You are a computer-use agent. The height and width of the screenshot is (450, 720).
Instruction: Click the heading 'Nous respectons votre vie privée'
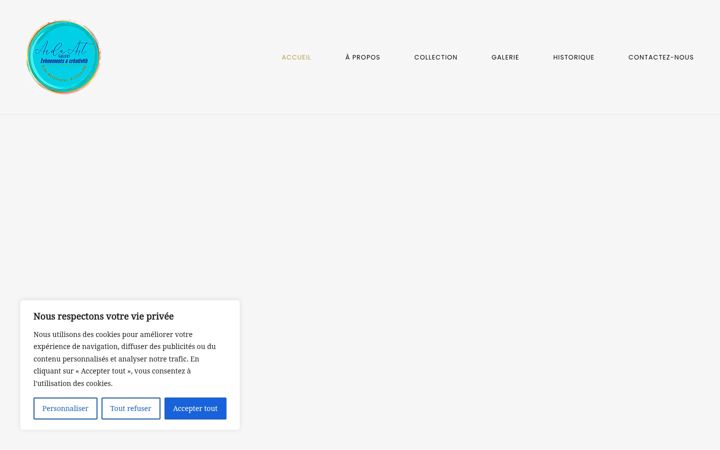(x=104, y=316)
